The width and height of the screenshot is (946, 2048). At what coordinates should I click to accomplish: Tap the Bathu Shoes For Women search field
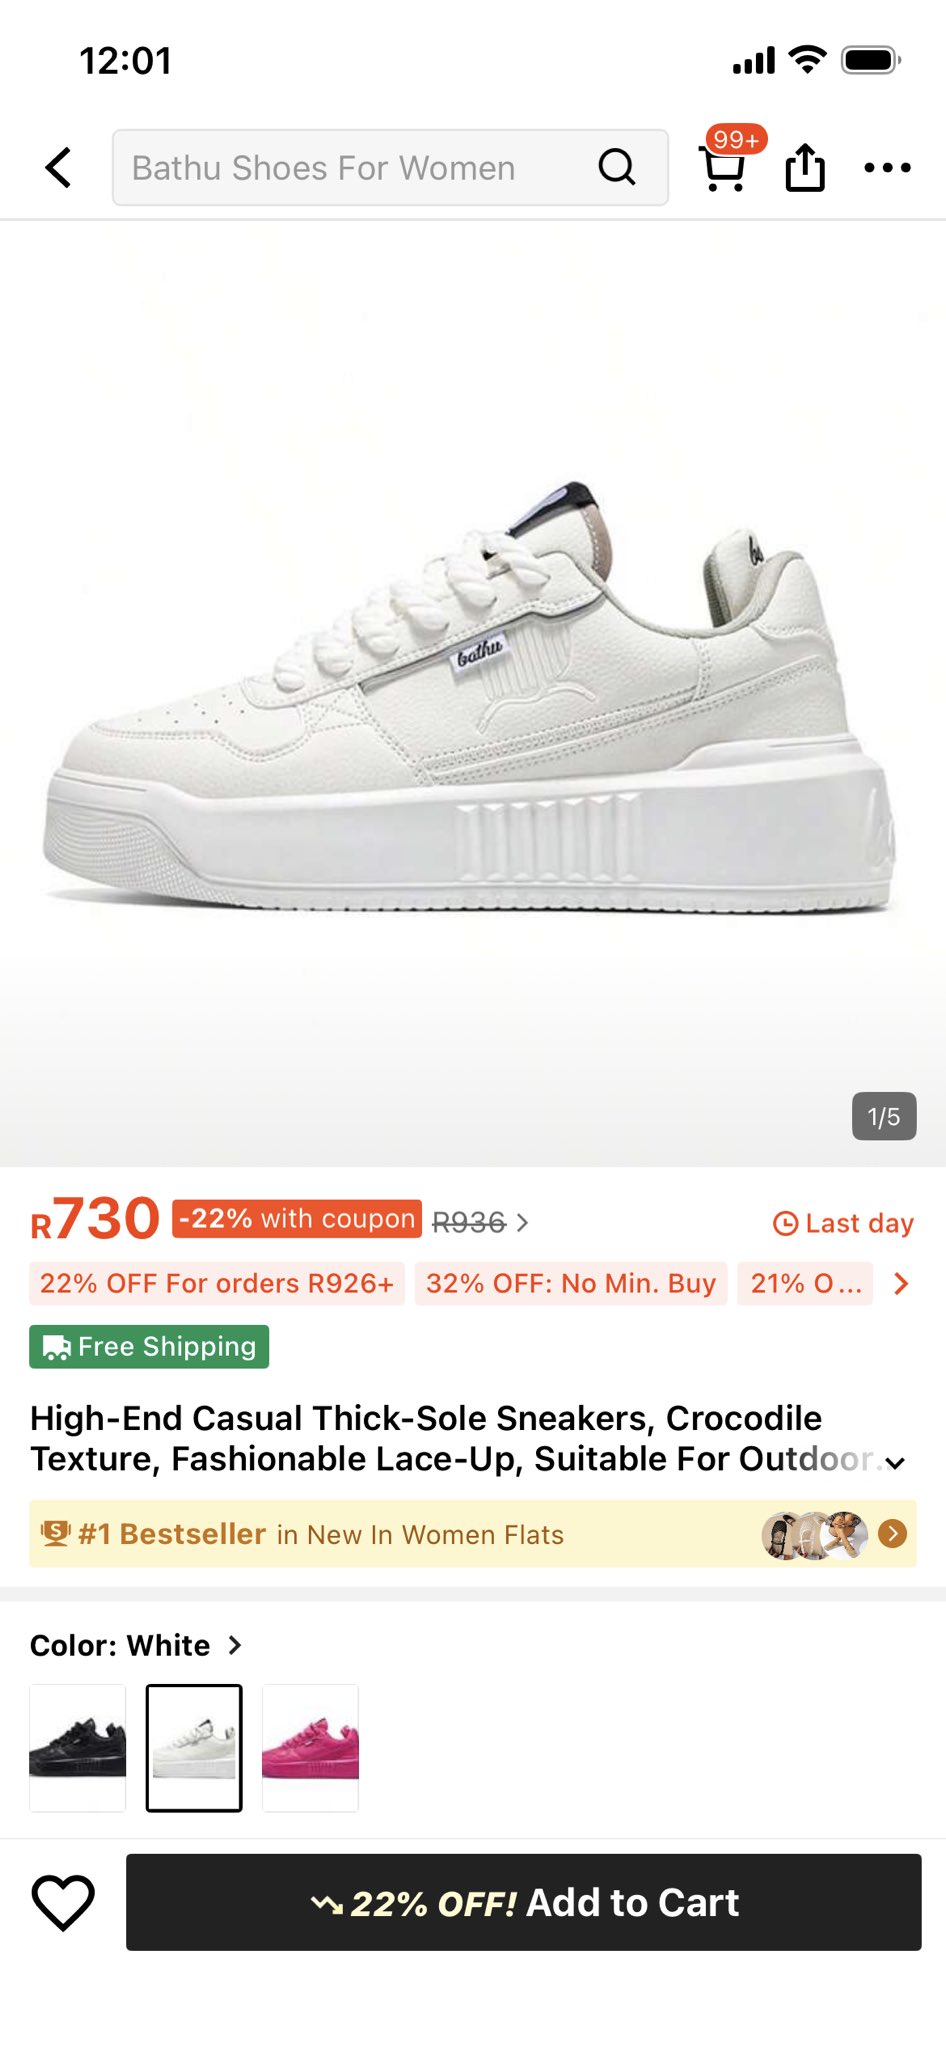click(x=350, y=168)
